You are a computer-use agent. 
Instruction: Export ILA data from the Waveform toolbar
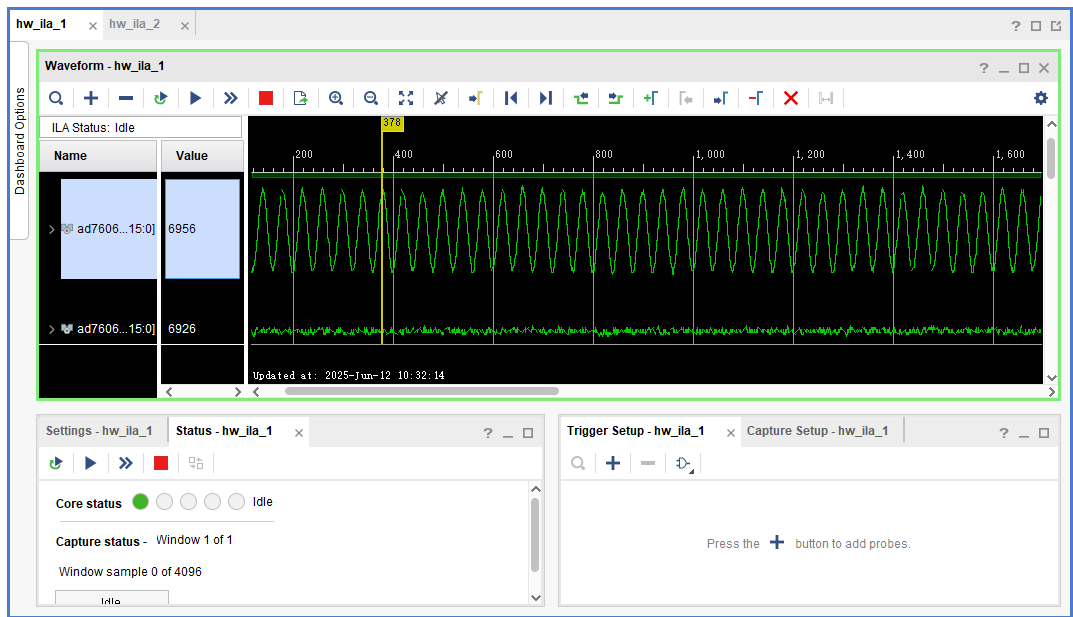point(300,99)
